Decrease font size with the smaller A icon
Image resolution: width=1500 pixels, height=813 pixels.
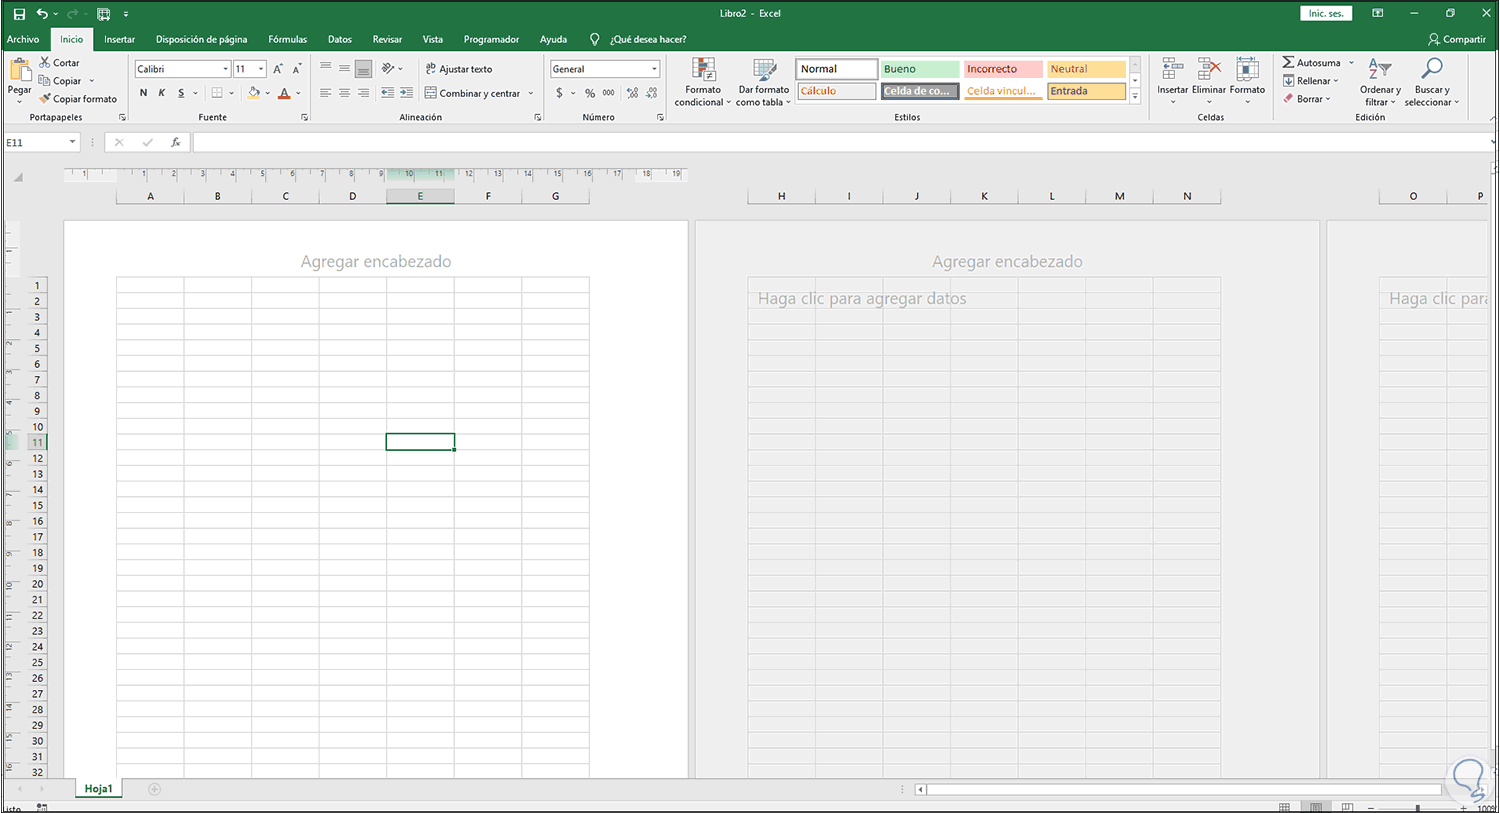coord(297,69)
